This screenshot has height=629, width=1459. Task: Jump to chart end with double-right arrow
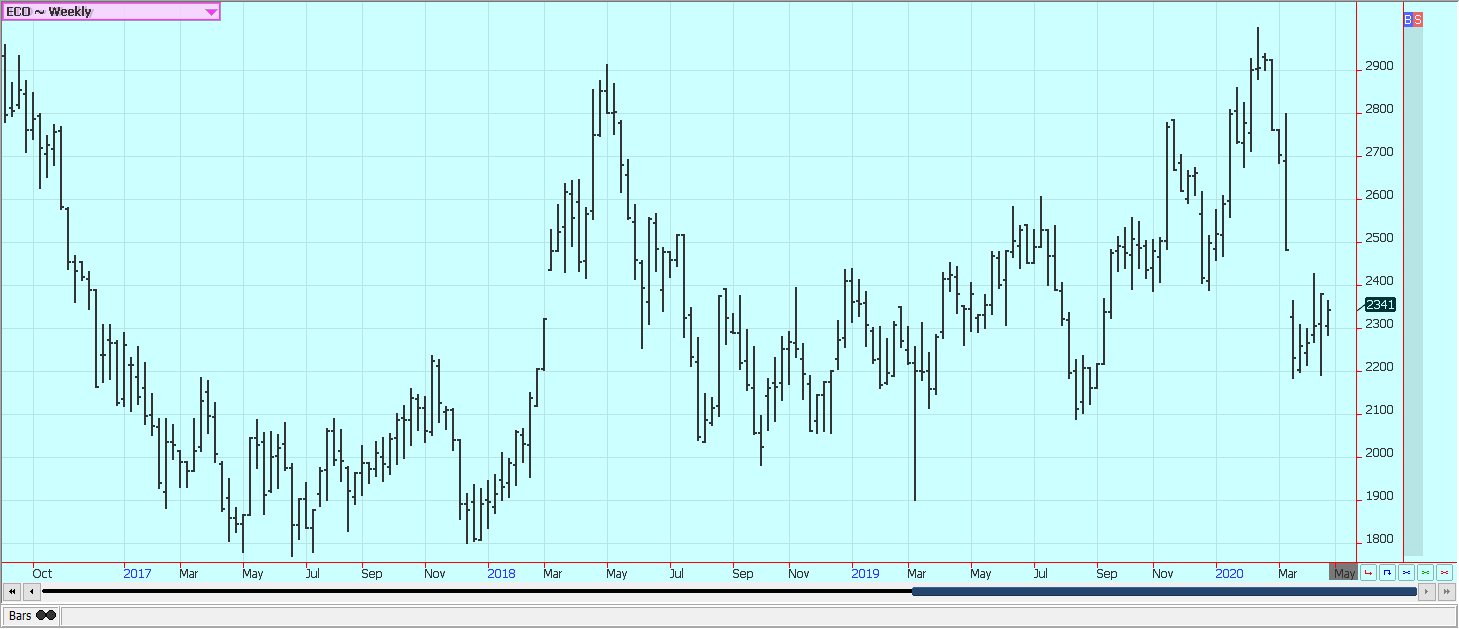1447,592
